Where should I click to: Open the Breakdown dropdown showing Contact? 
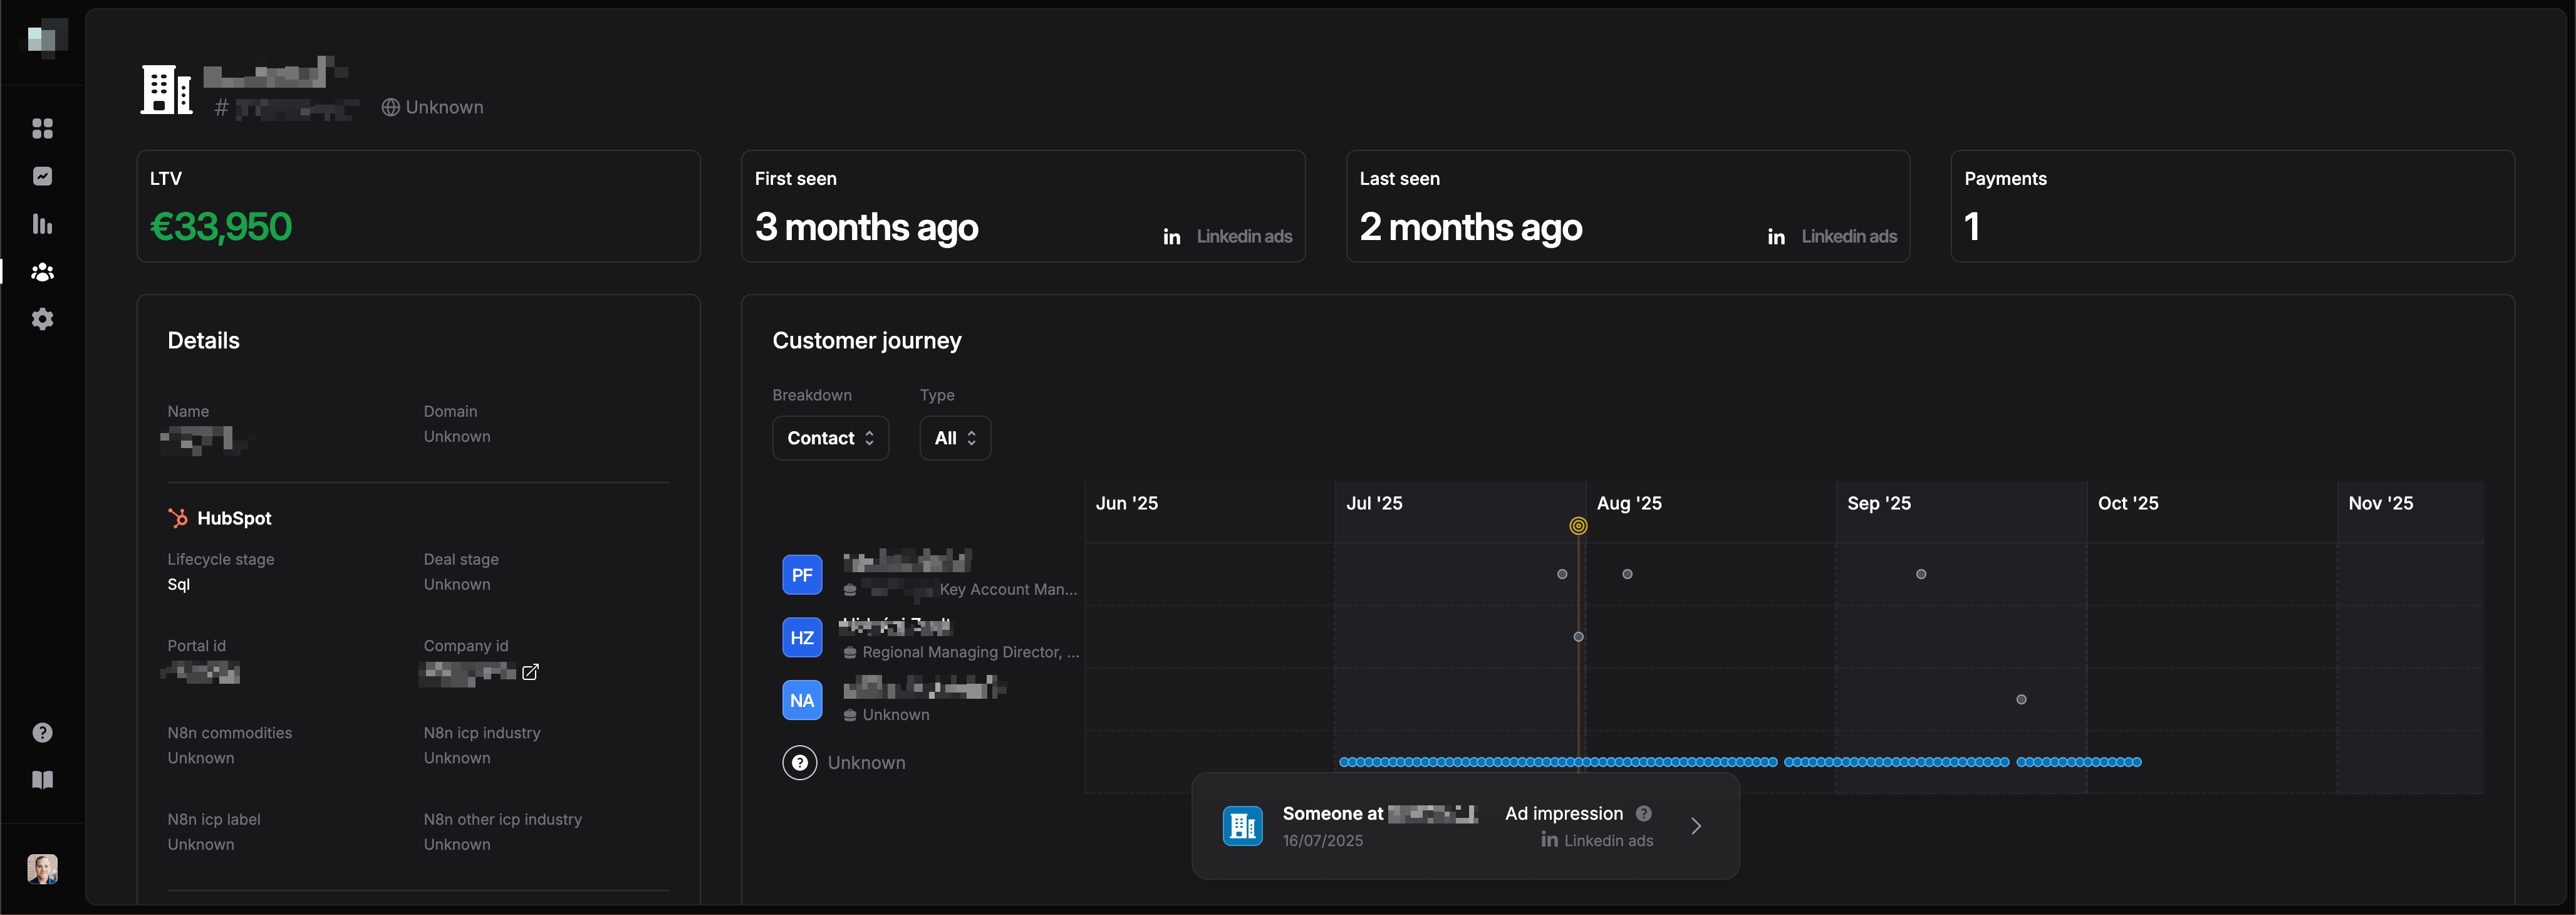(830, 438)
